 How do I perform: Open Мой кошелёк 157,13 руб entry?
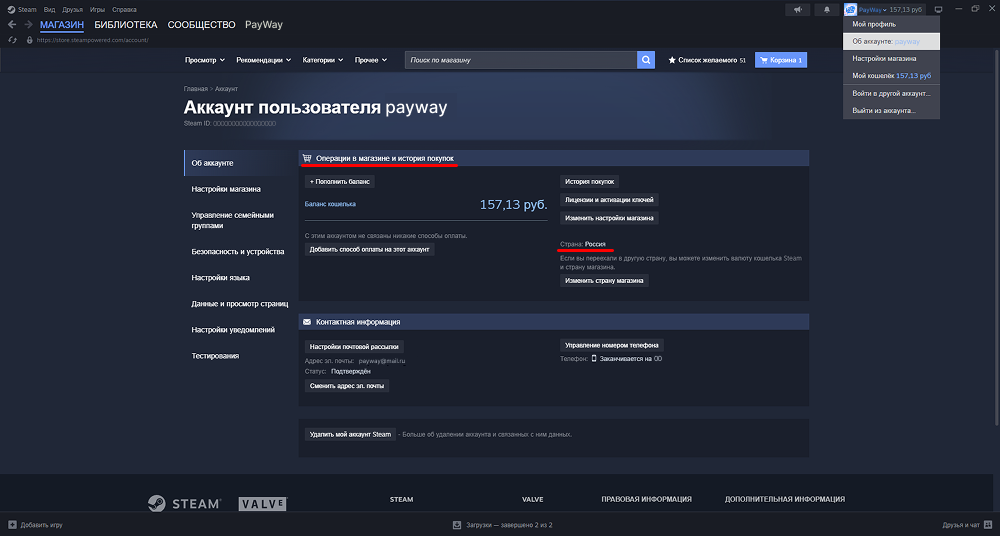pyautogui.click(x=891, y=76)
